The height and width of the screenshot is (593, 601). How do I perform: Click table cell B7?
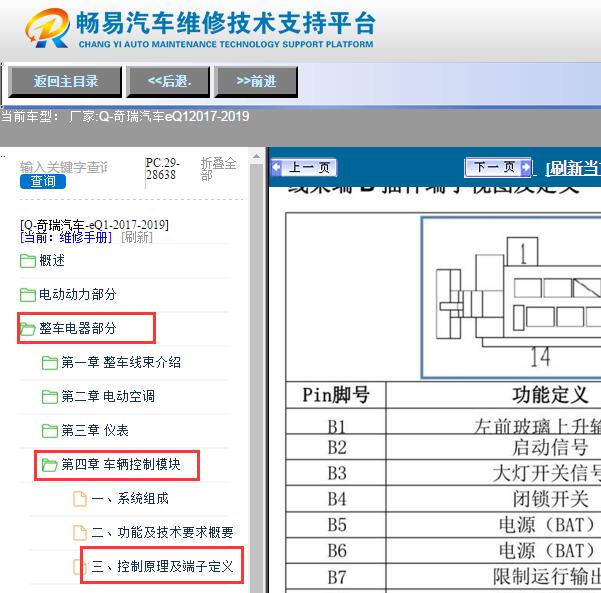(336, 577)
